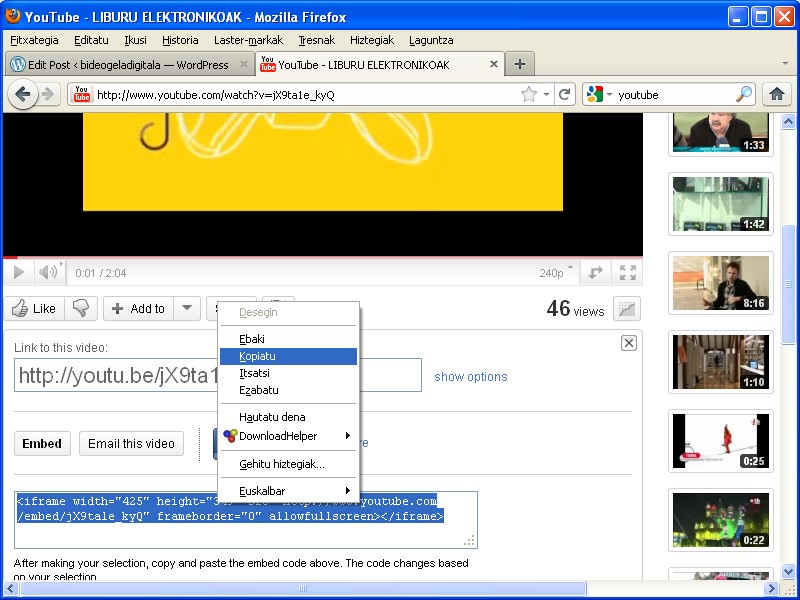Click the YouTube favicon in address bar
This screenshot has height=600, width=800.
82,94
